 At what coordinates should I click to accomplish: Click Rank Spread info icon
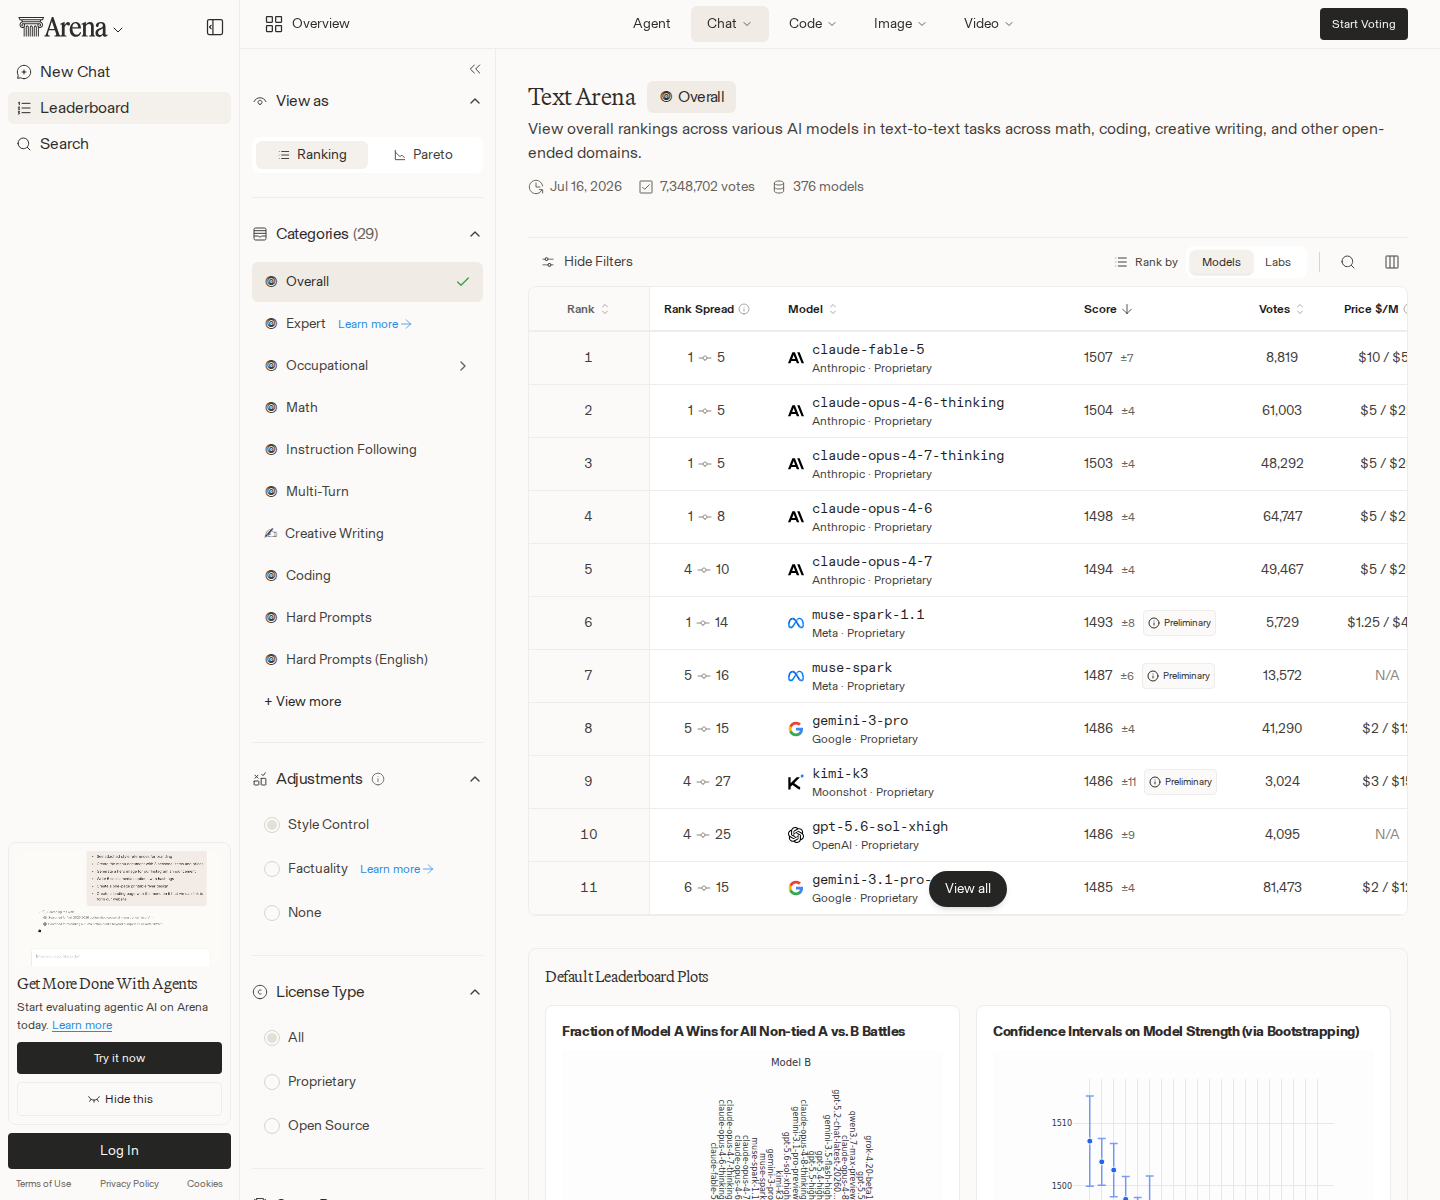coord(744,309)
